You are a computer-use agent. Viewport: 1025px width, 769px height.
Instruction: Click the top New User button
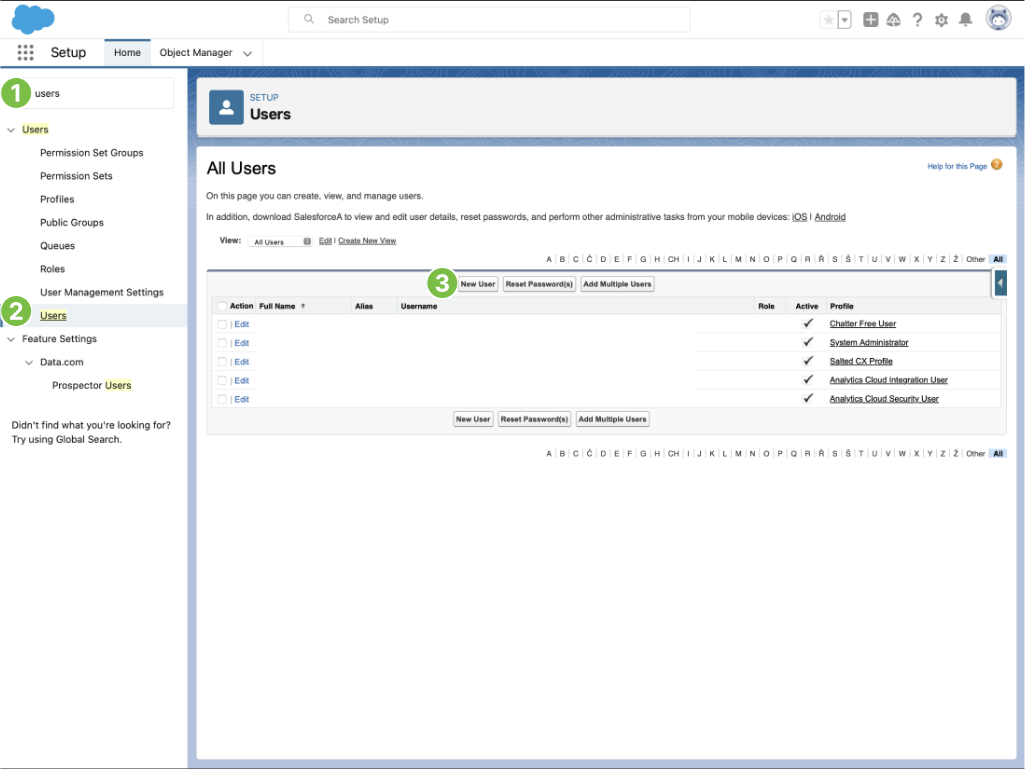(x=477, y=284)
